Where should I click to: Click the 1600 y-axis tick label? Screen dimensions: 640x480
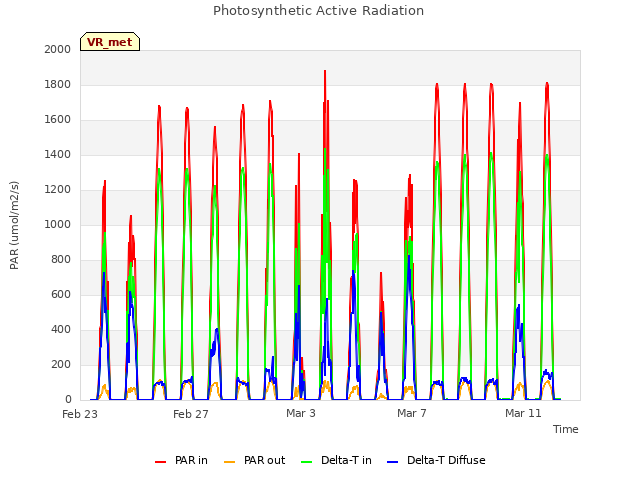pos(58,120)
